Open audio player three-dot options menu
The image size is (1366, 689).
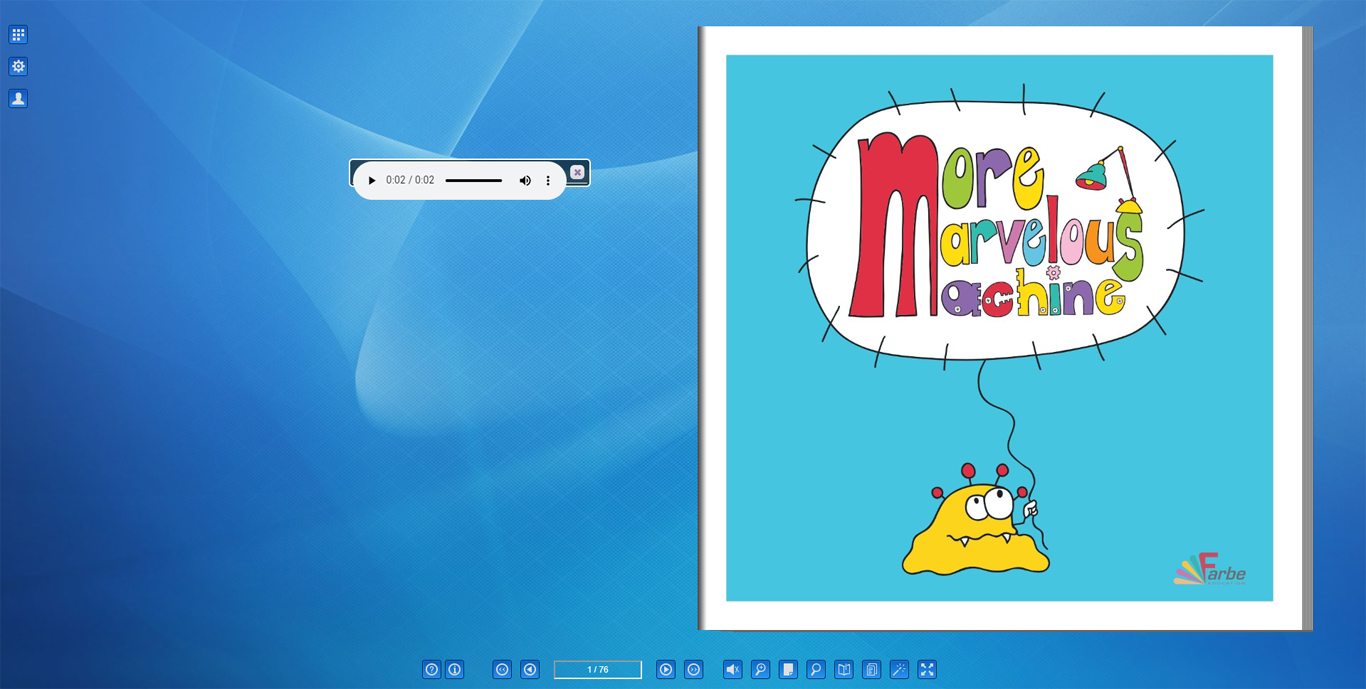[548, 181]
